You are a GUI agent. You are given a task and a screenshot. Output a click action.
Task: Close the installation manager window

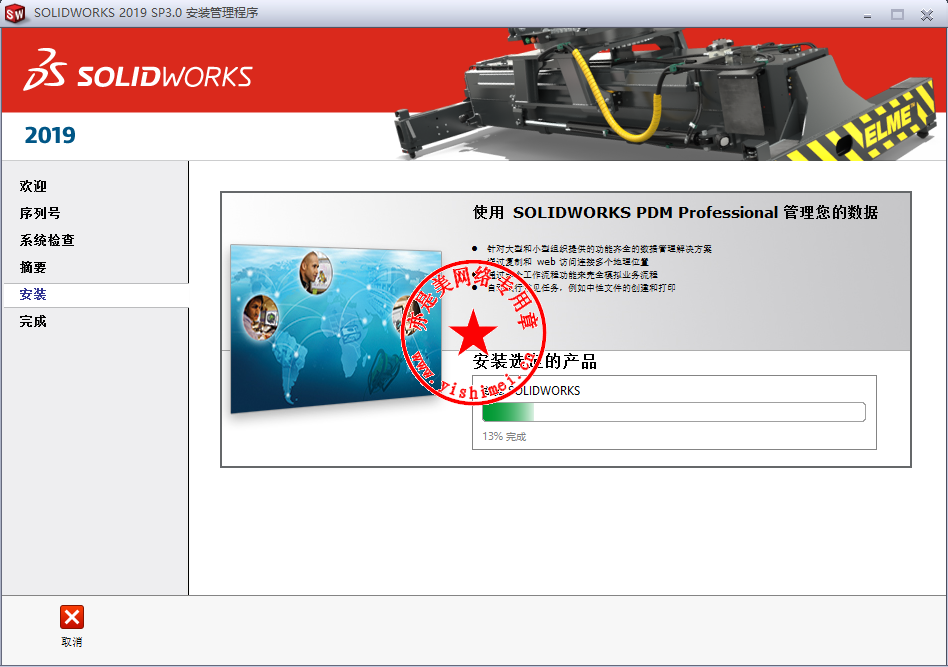click(927, 15)
